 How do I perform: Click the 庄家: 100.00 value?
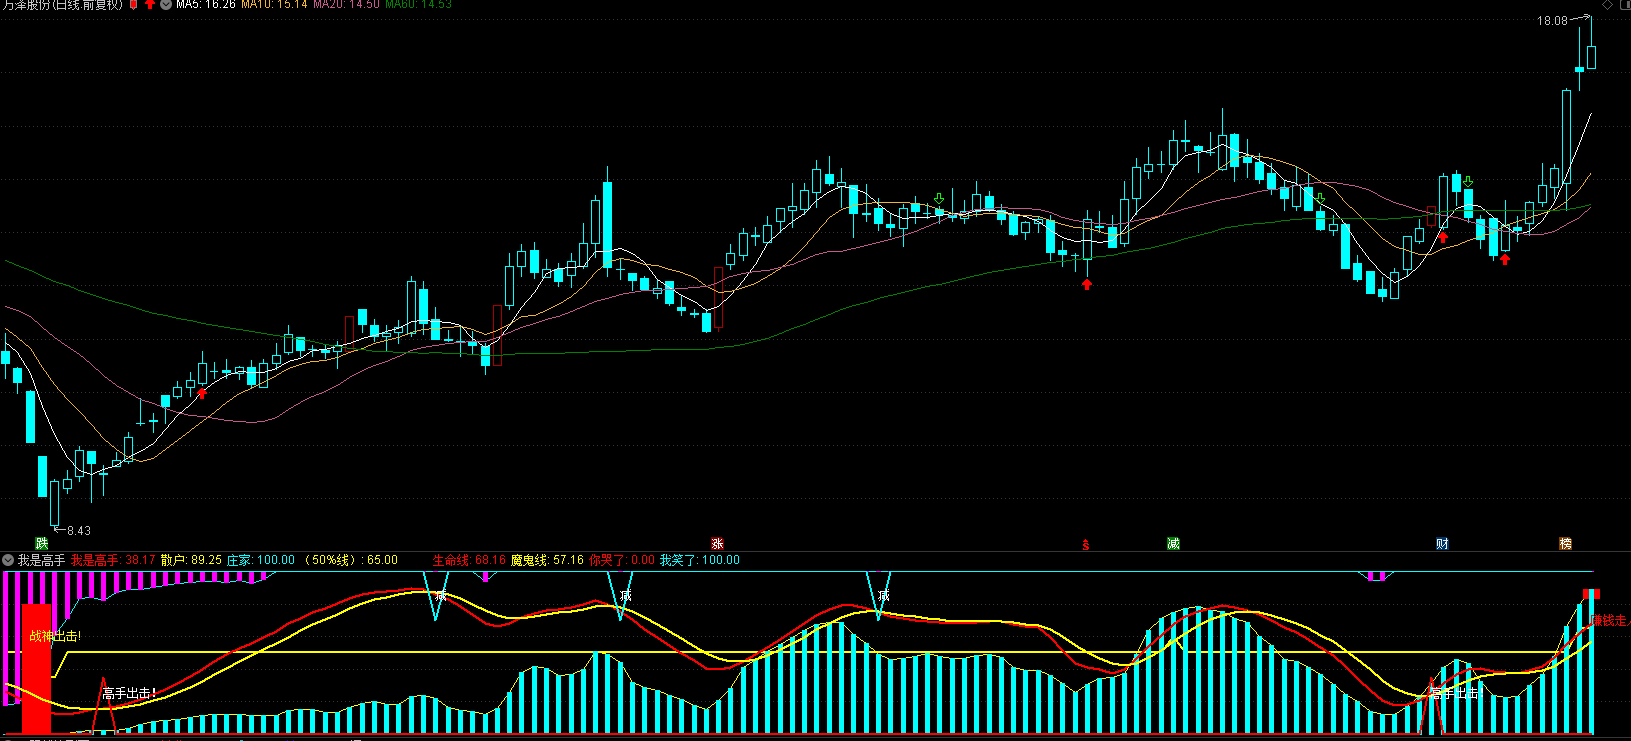260,560
